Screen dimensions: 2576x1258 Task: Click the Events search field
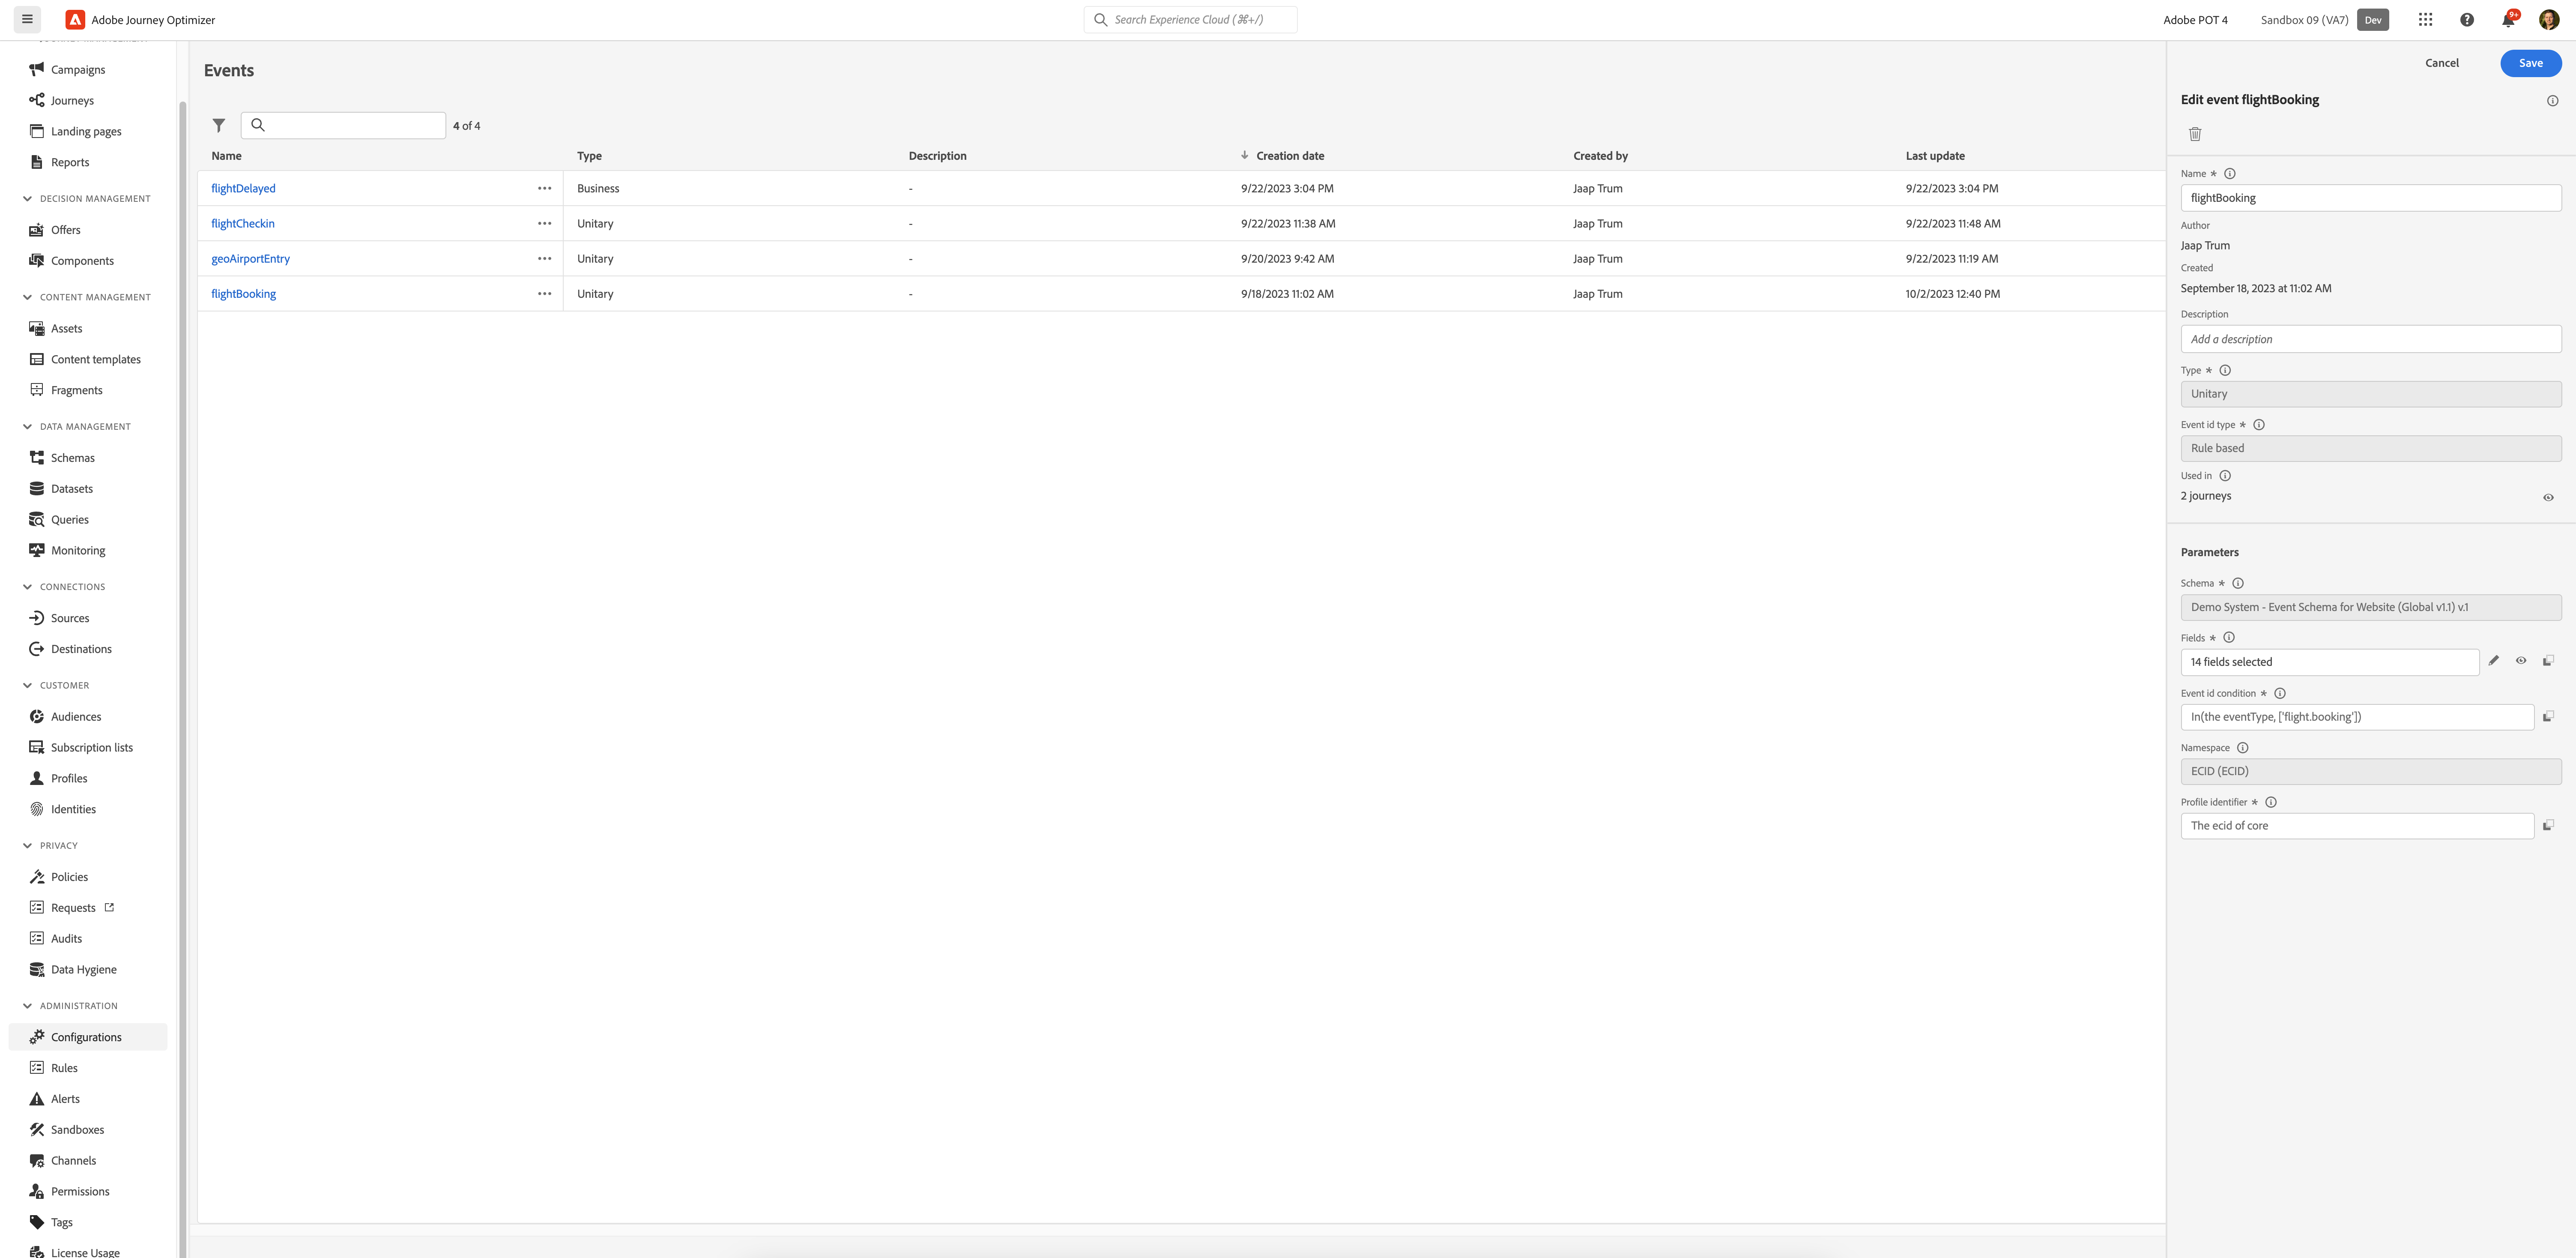tap(343, 126)
